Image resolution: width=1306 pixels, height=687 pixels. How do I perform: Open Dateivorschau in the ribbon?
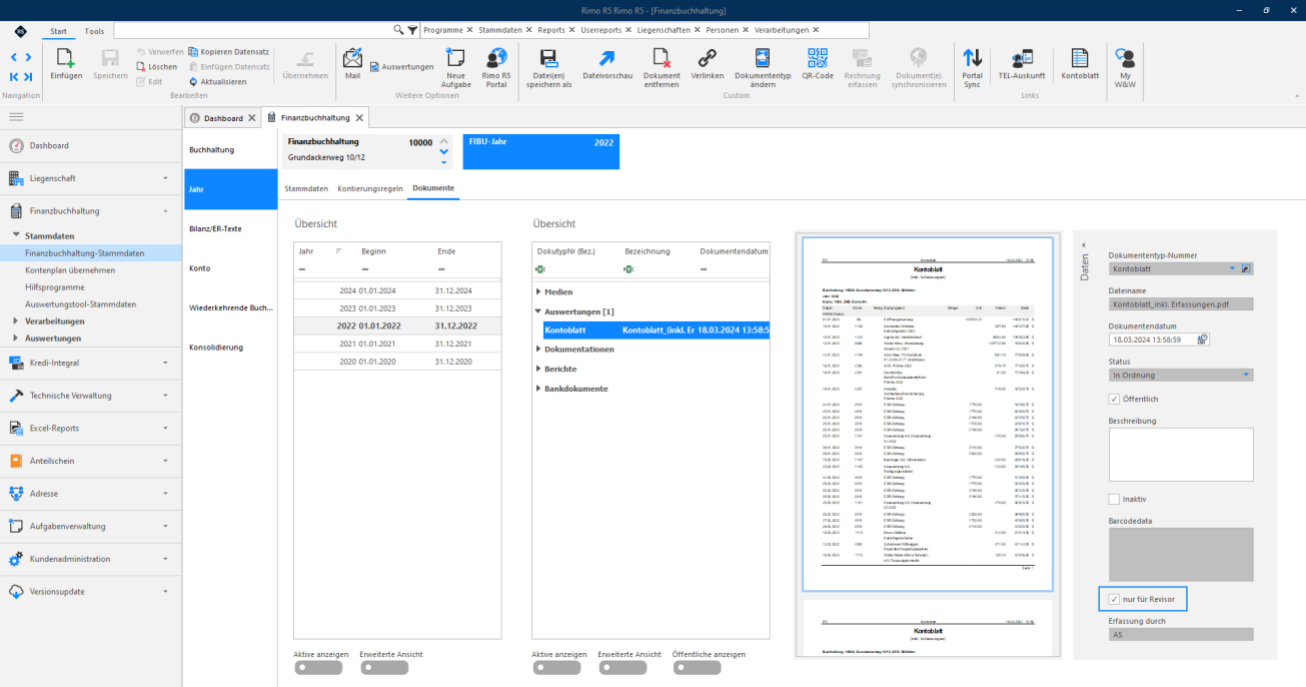608,58
